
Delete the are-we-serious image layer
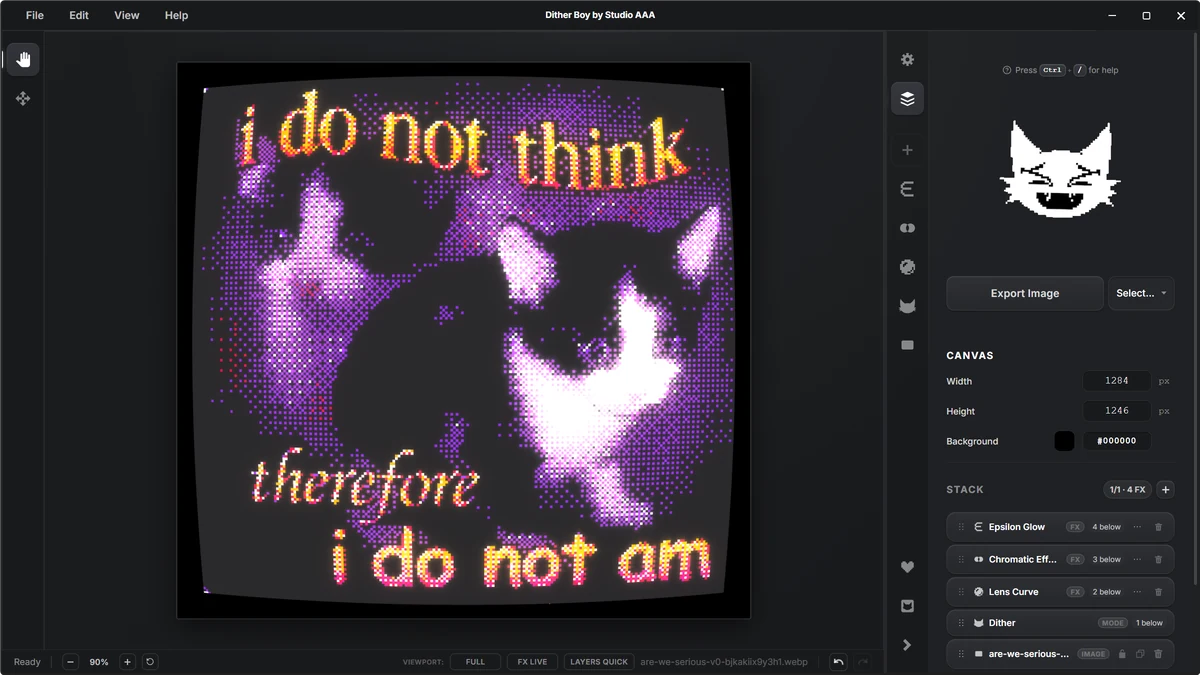pyautogui.click(x=1159, y=654)
